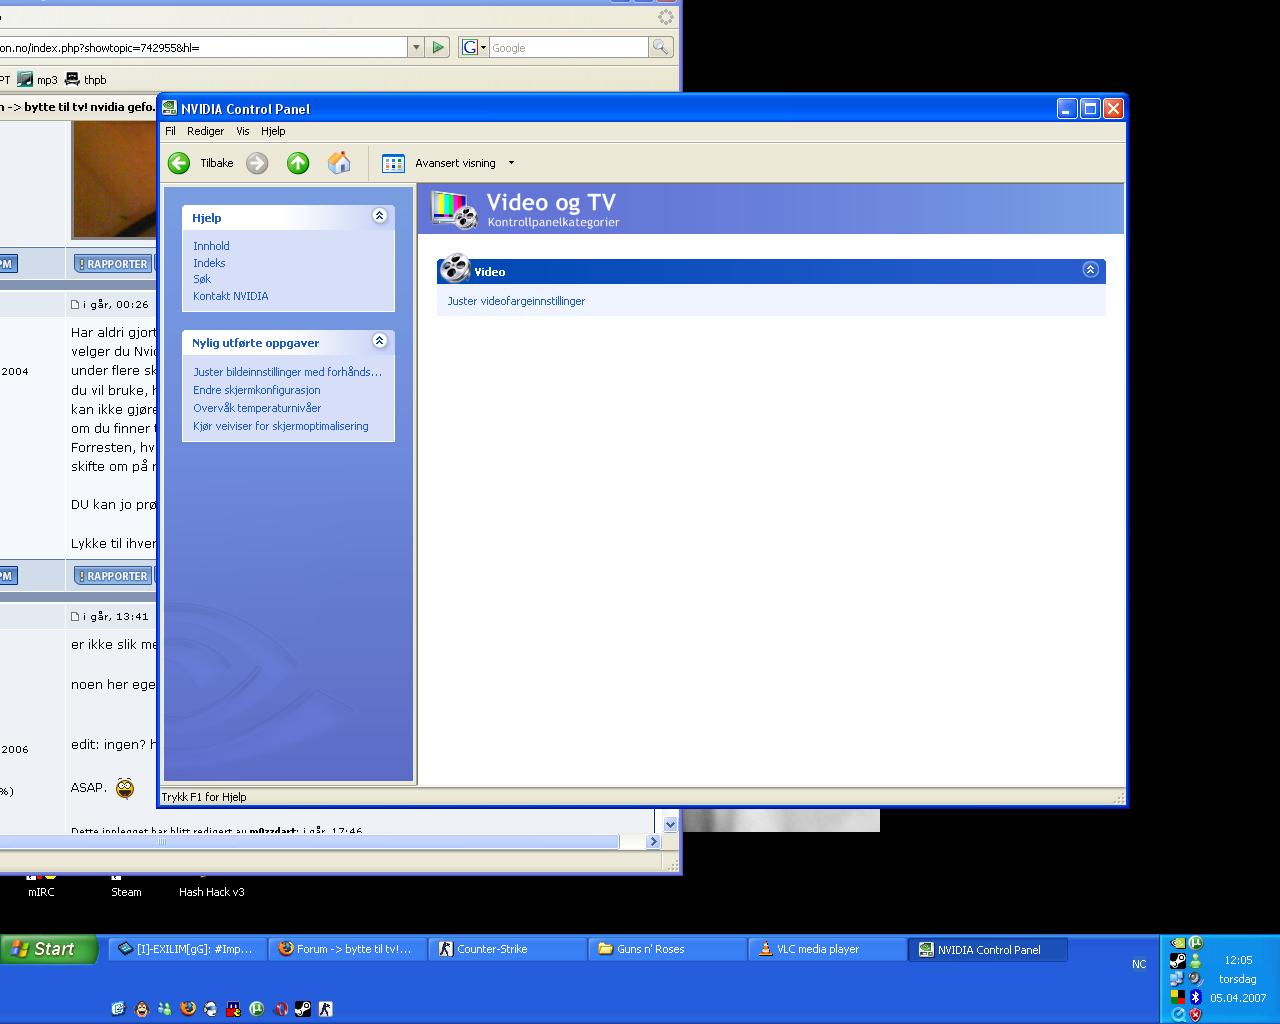
Task: Open the mp3 bookmark in Firefox
Action: 38,80
